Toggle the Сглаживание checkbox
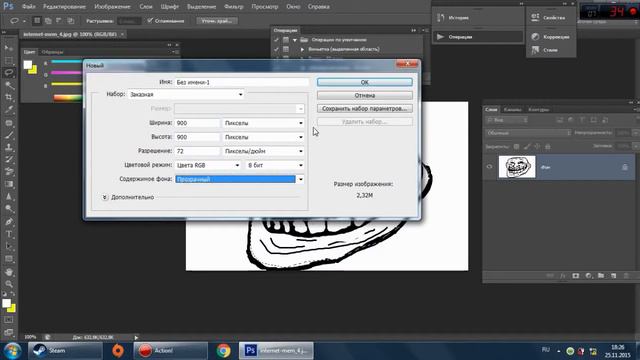640x360 pixels. [x=150, y=20]
